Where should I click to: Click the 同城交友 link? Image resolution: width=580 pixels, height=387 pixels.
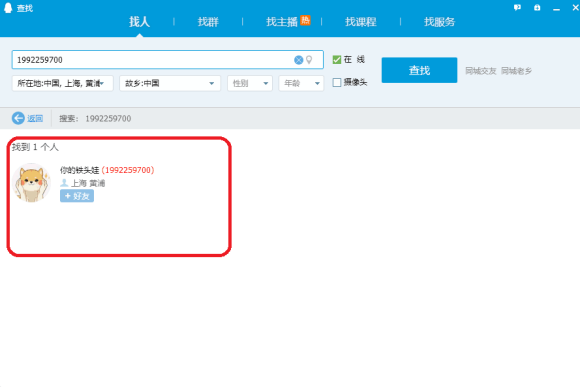pos(480,71)
